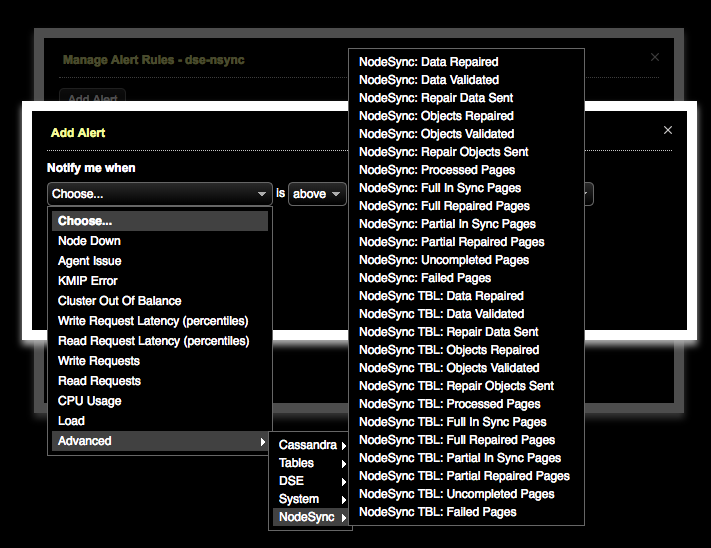Screen dimensions: 711x548
Task: Expand DSE submenu
Action: point(311,481)
